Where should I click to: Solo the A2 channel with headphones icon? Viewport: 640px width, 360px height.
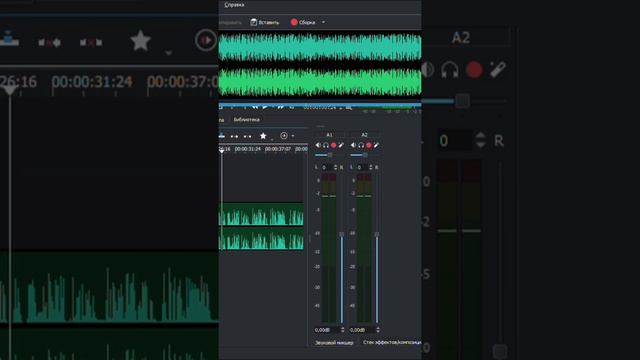(361, 145)
